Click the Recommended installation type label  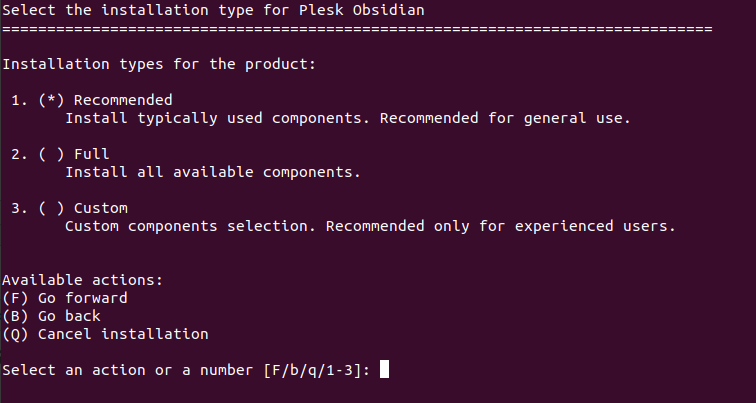(123, 100)
